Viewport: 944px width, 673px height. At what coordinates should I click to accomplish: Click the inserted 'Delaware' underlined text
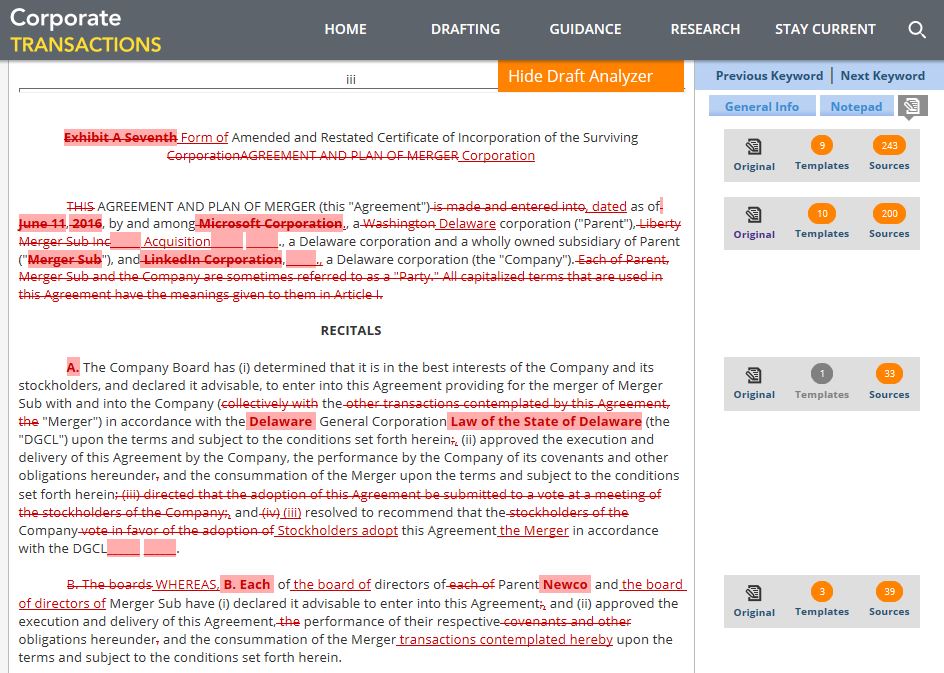pyautogui.click(x=467, y=224)
